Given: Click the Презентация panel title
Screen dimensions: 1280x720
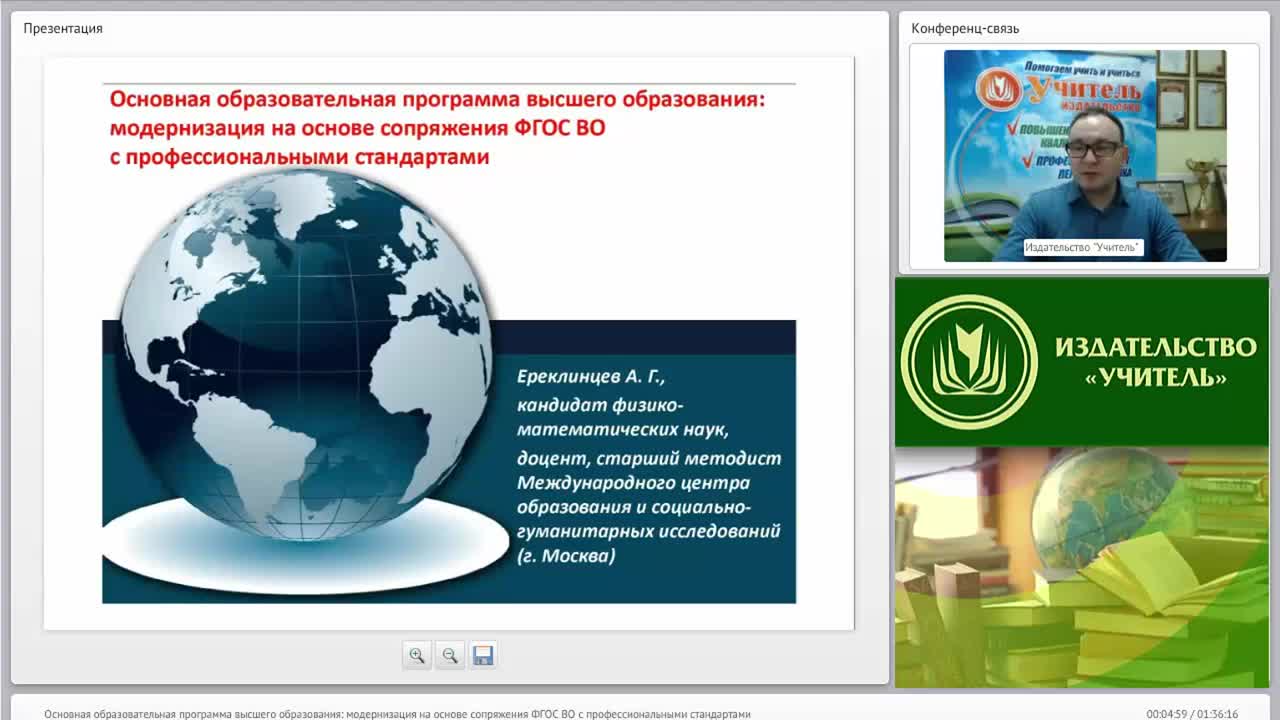Looking at the screenshot, I should click(63, 28).
